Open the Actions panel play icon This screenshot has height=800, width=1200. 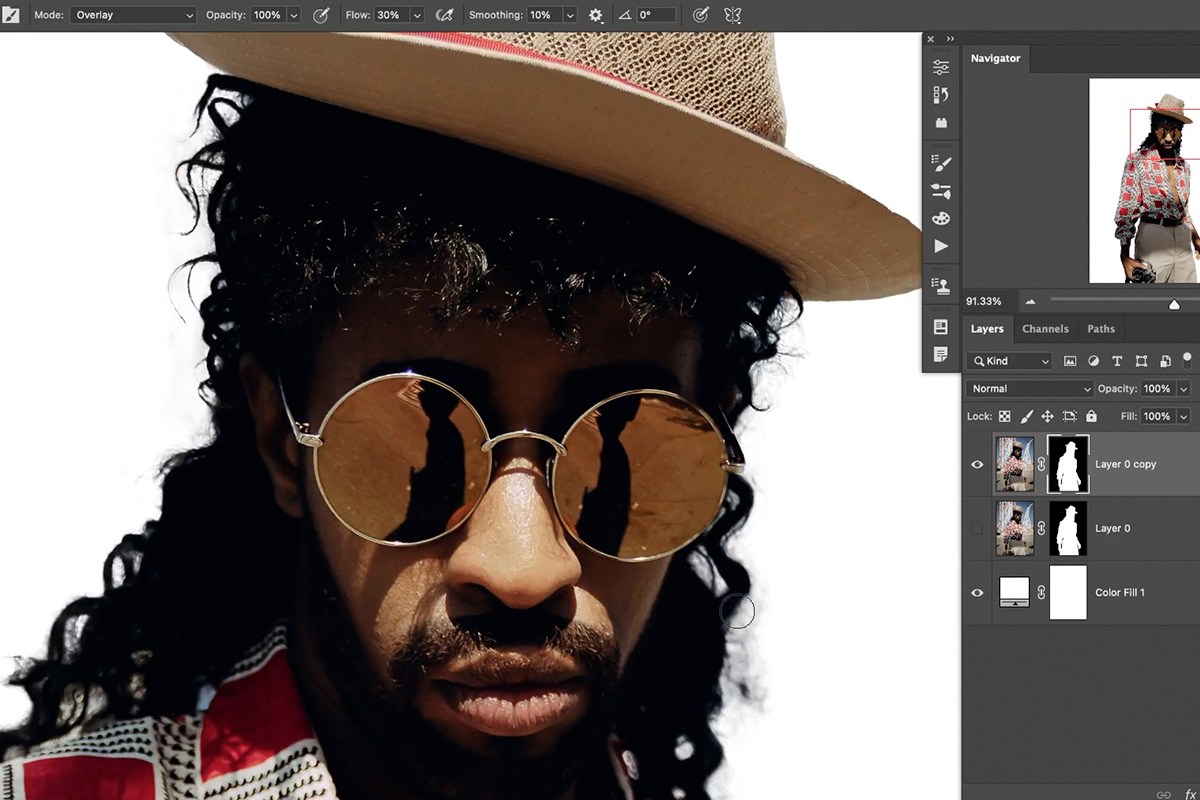(x=941, y=246)
